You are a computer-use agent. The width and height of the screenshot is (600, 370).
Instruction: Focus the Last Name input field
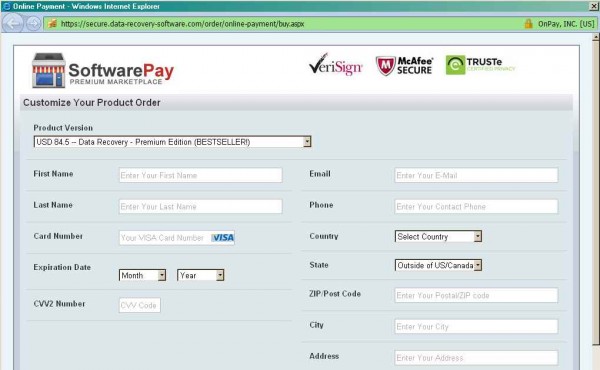click(201, 207)
